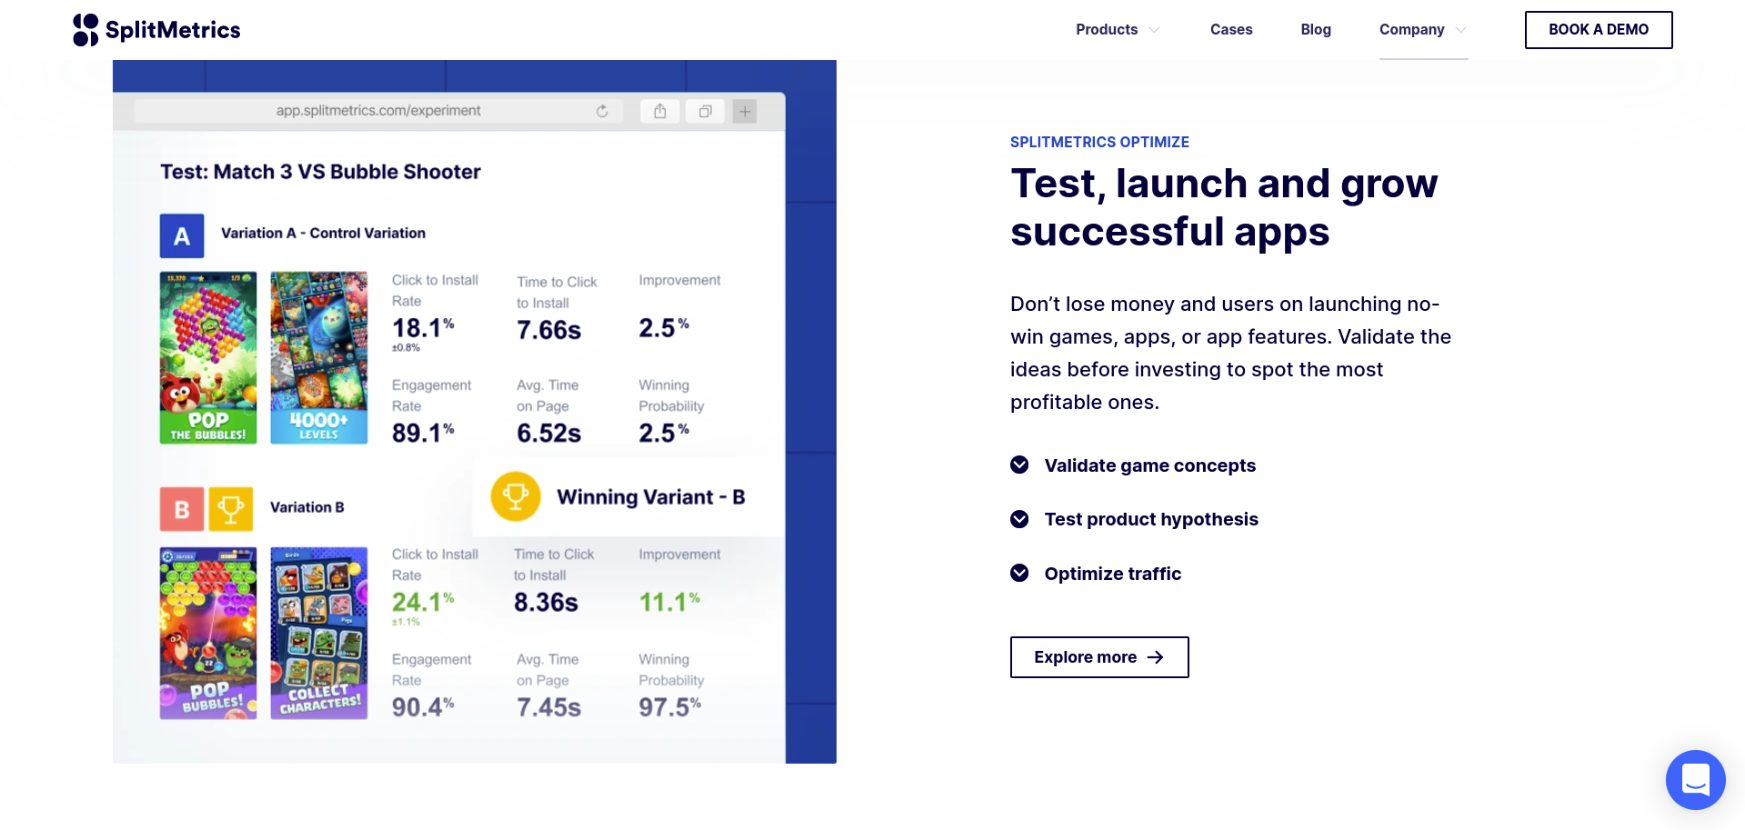1745x830 pixels.
Task: Click the 18.1% click to install rate
Action: pos(423,328)
